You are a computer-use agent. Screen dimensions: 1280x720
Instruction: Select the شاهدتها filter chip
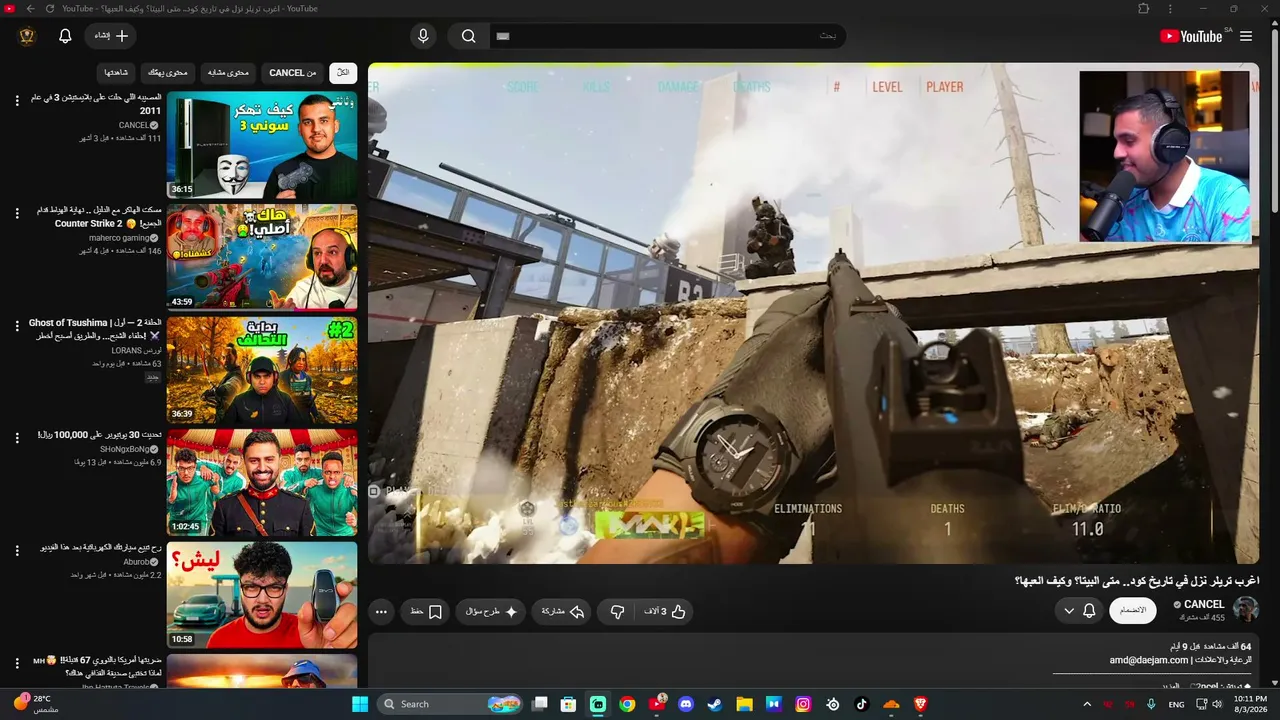point(116,73)
